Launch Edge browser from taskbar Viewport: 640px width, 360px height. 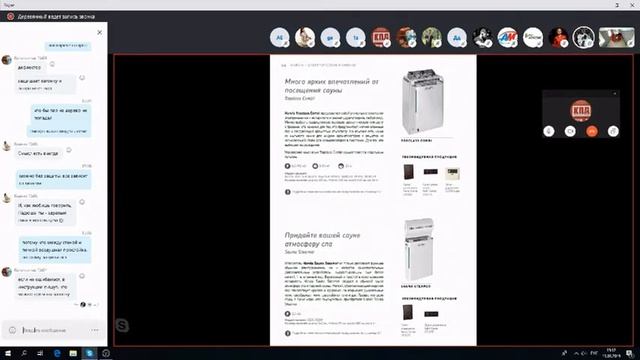(x=57, y=353)
